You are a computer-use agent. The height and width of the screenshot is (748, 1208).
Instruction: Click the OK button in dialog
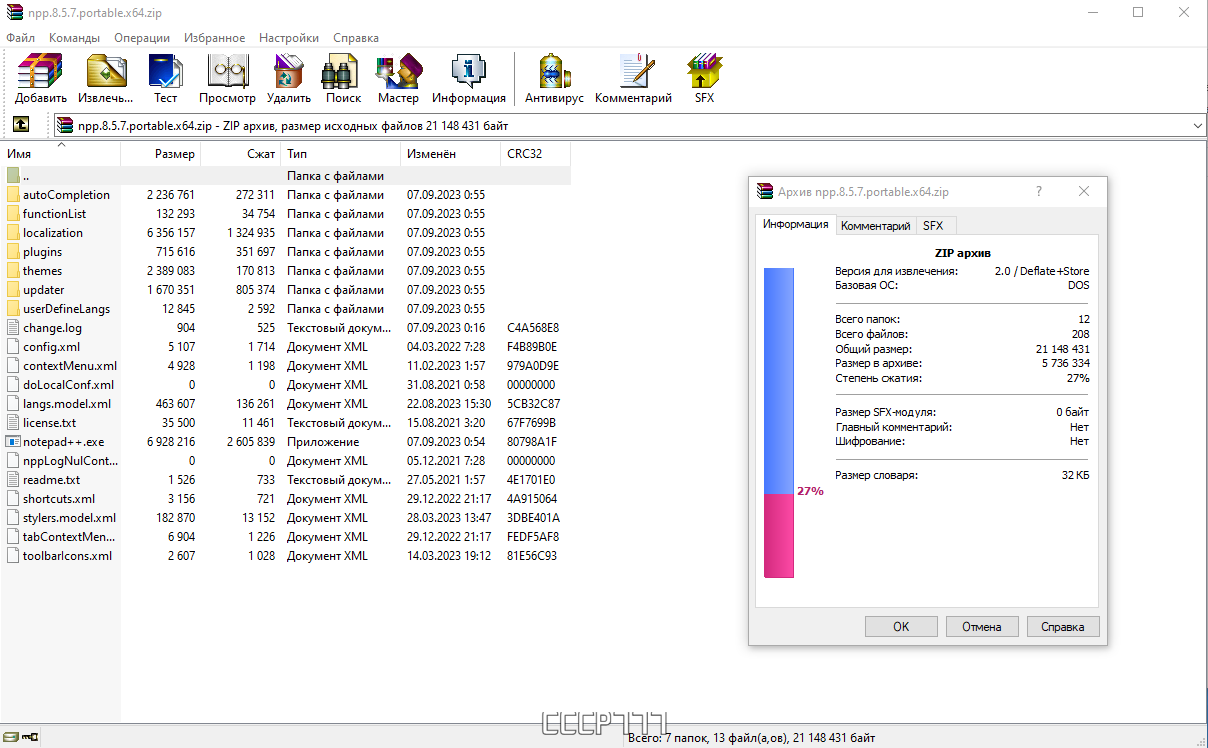click(901, 627)
